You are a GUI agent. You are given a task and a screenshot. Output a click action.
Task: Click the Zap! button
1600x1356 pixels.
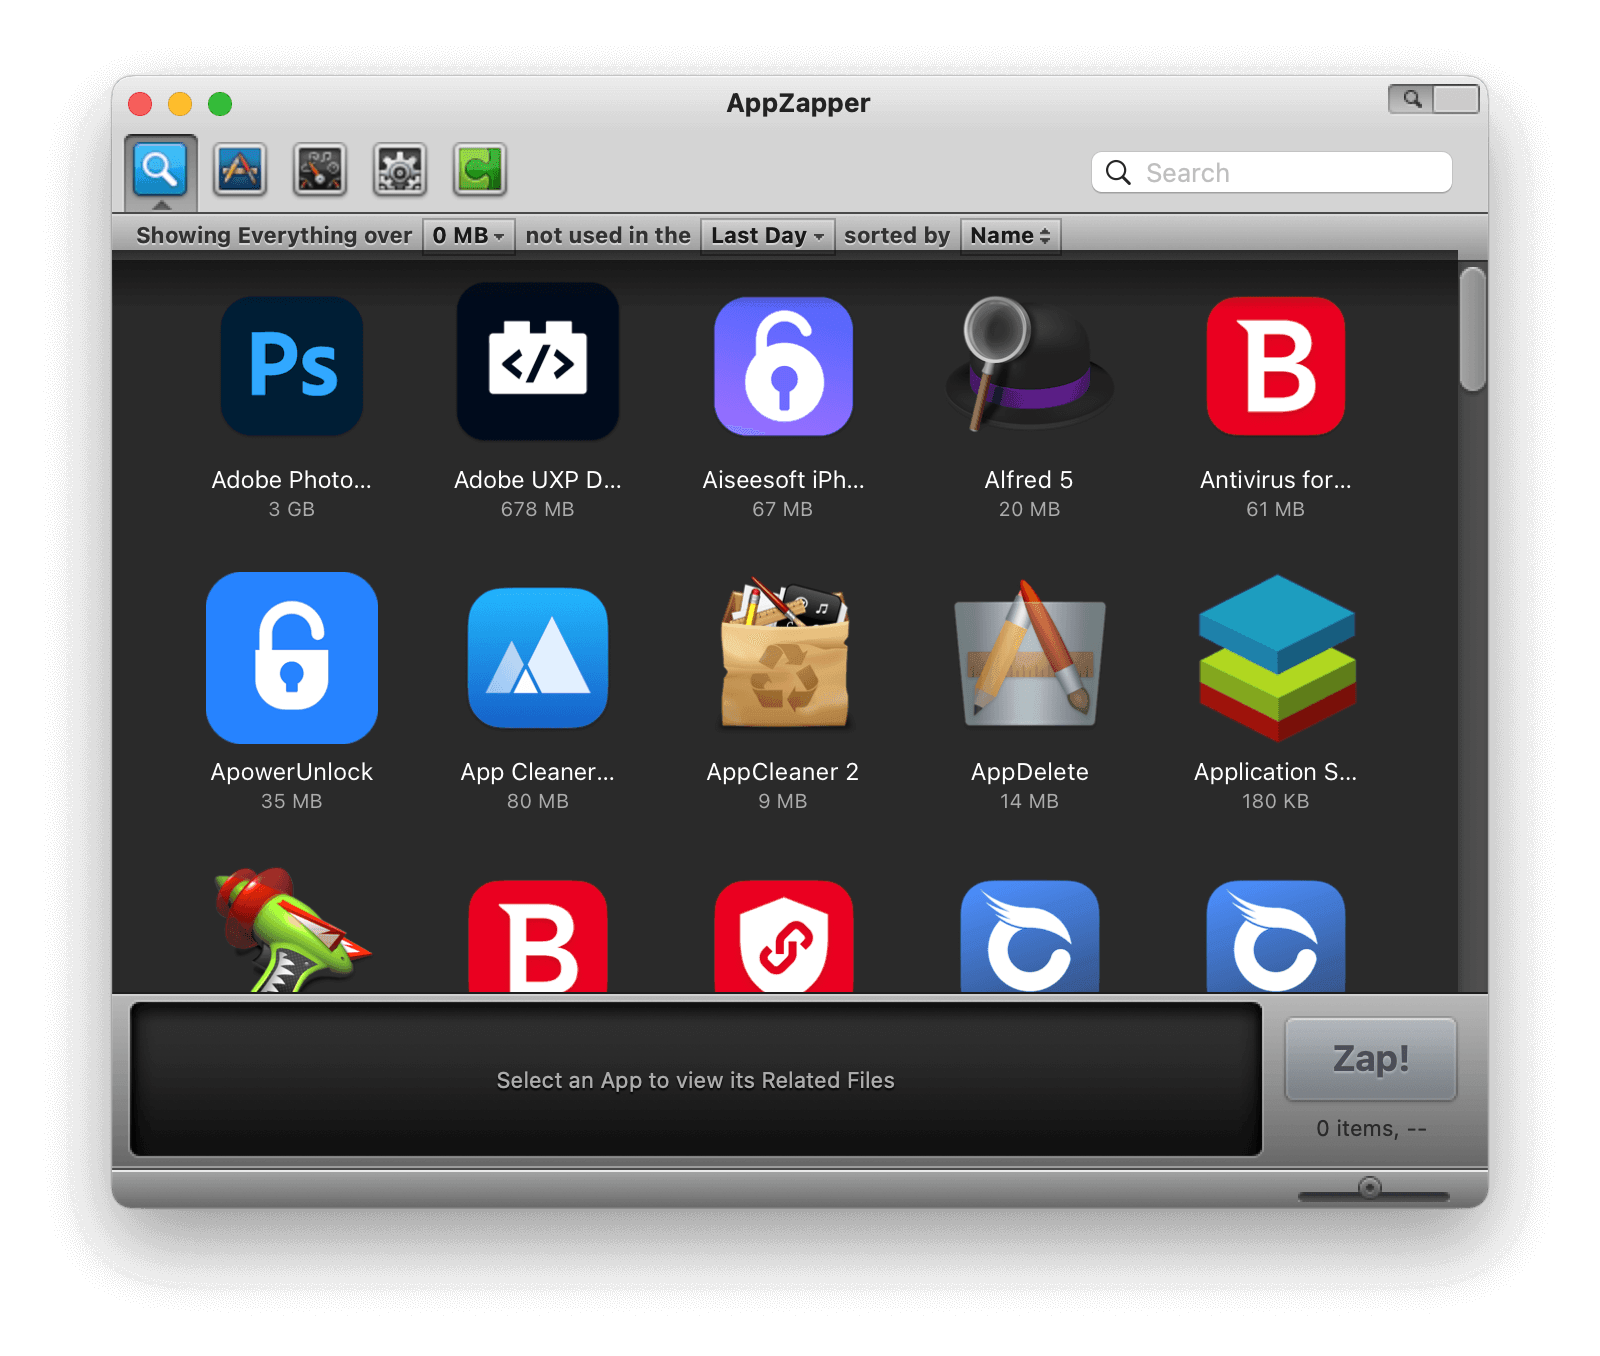tap(1371, 1059)
